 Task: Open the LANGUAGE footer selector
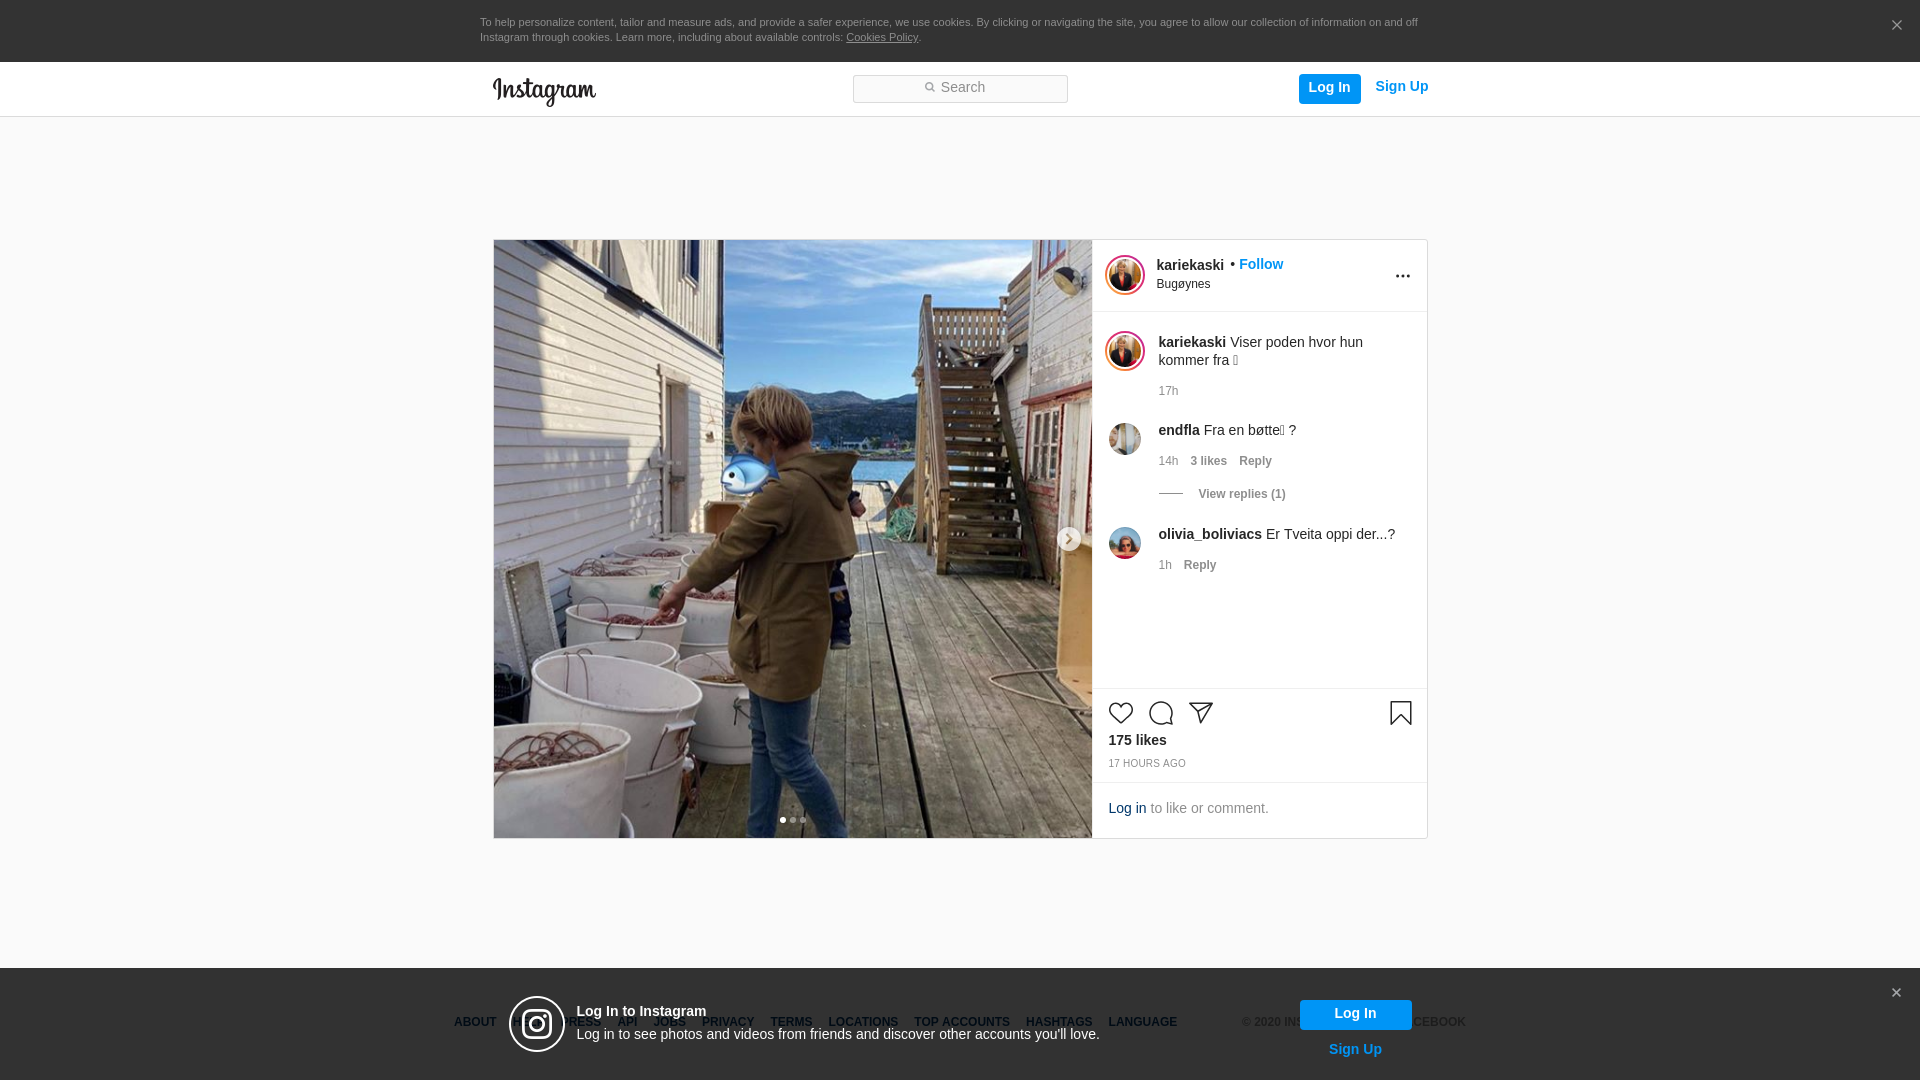pos(1142,1022)
